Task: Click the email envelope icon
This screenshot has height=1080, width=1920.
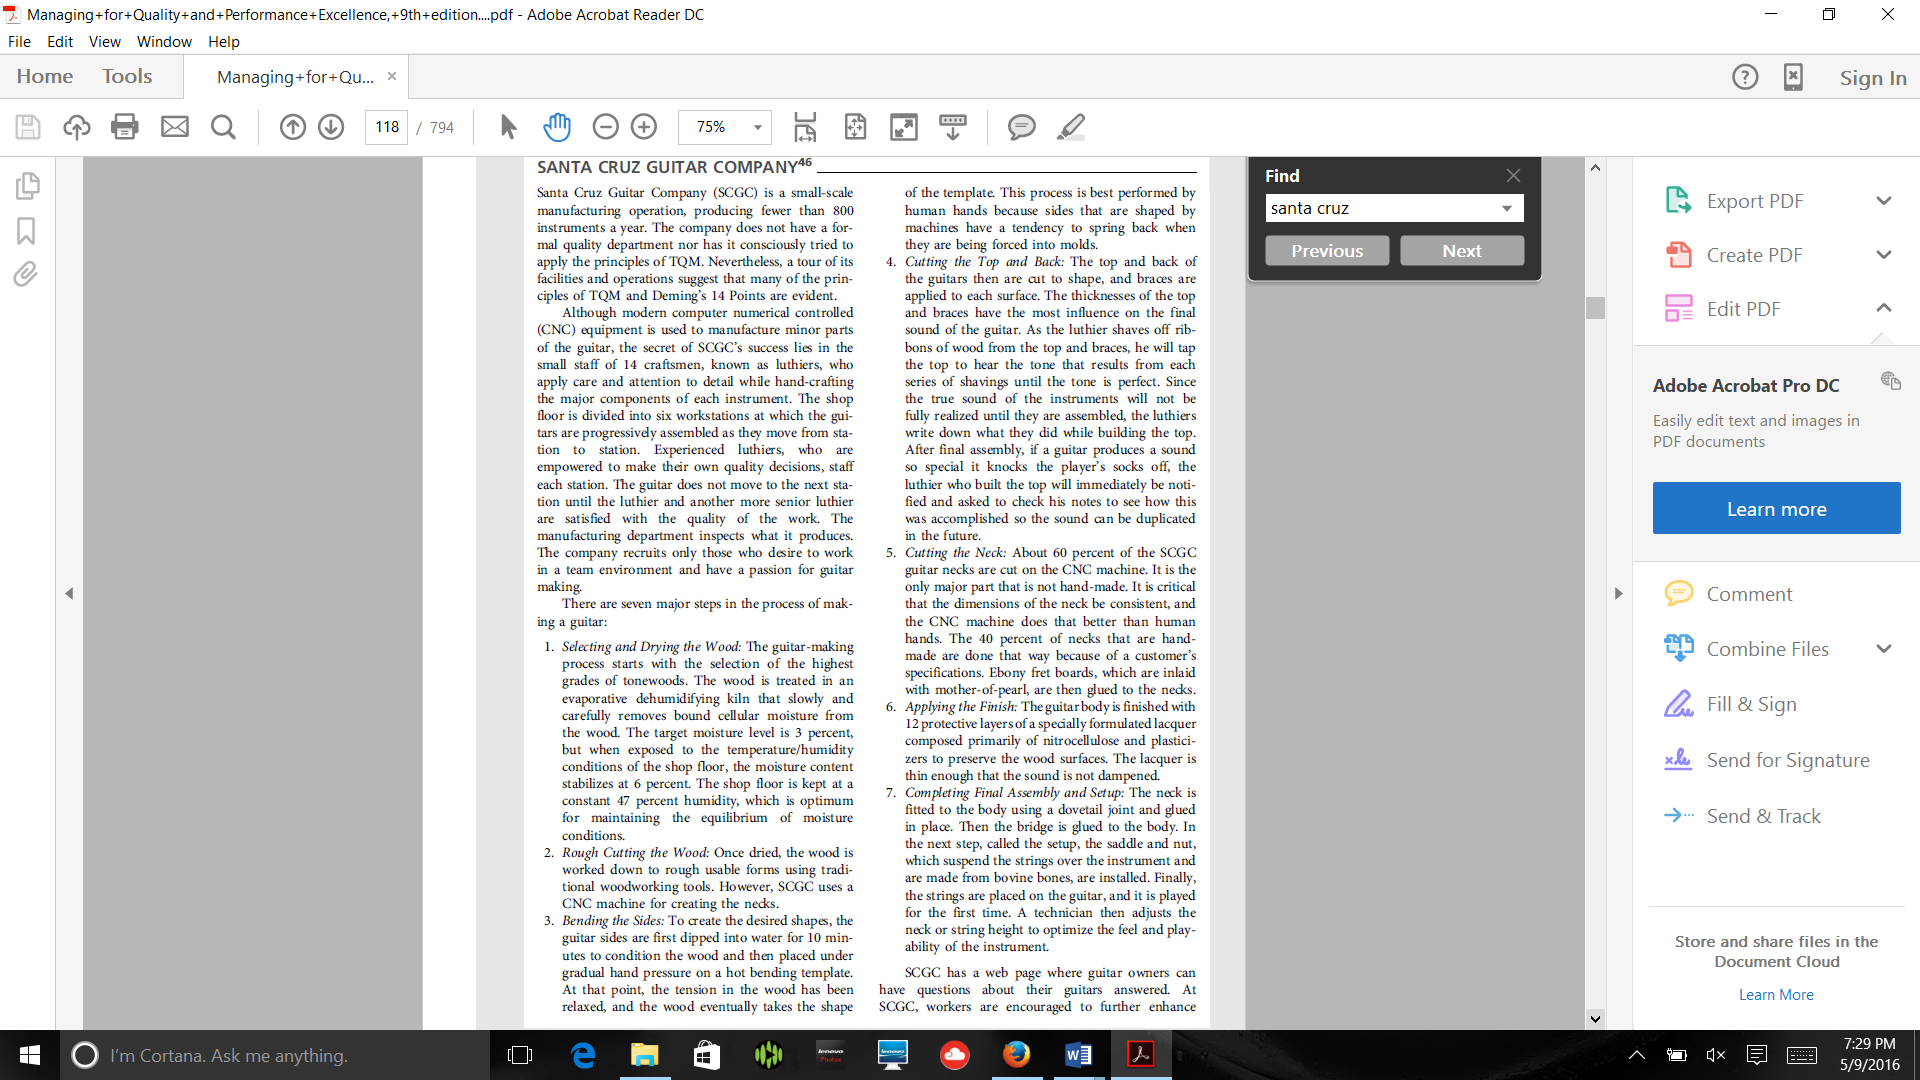Action: (175, 127)
